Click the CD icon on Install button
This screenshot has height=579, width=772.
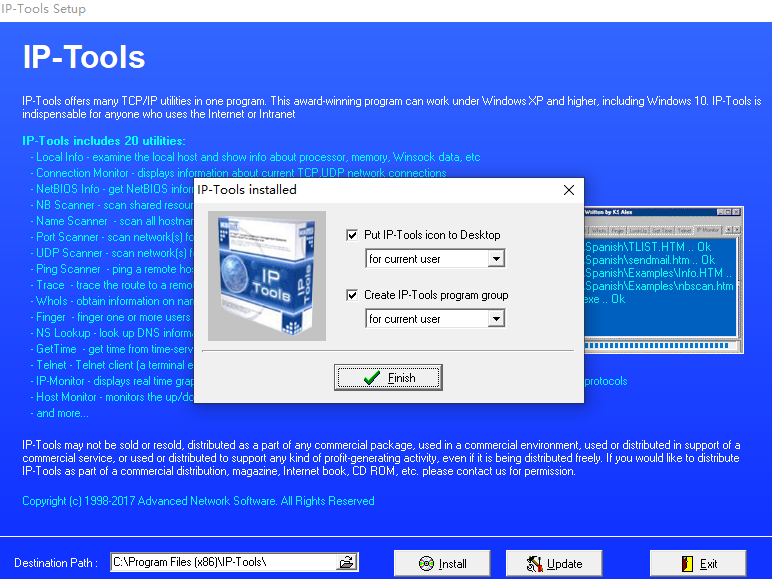coord(426,563)
